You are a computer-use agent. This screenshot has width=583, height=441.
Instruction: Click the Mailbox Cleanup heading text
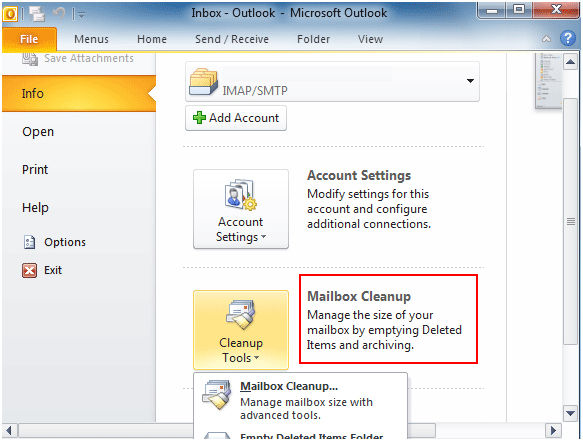(359, 296)
